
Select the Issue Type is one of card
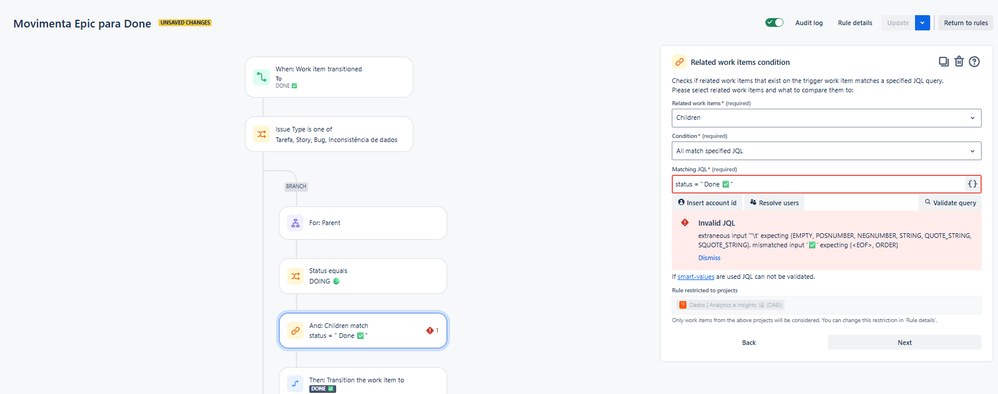click(329, 134)
